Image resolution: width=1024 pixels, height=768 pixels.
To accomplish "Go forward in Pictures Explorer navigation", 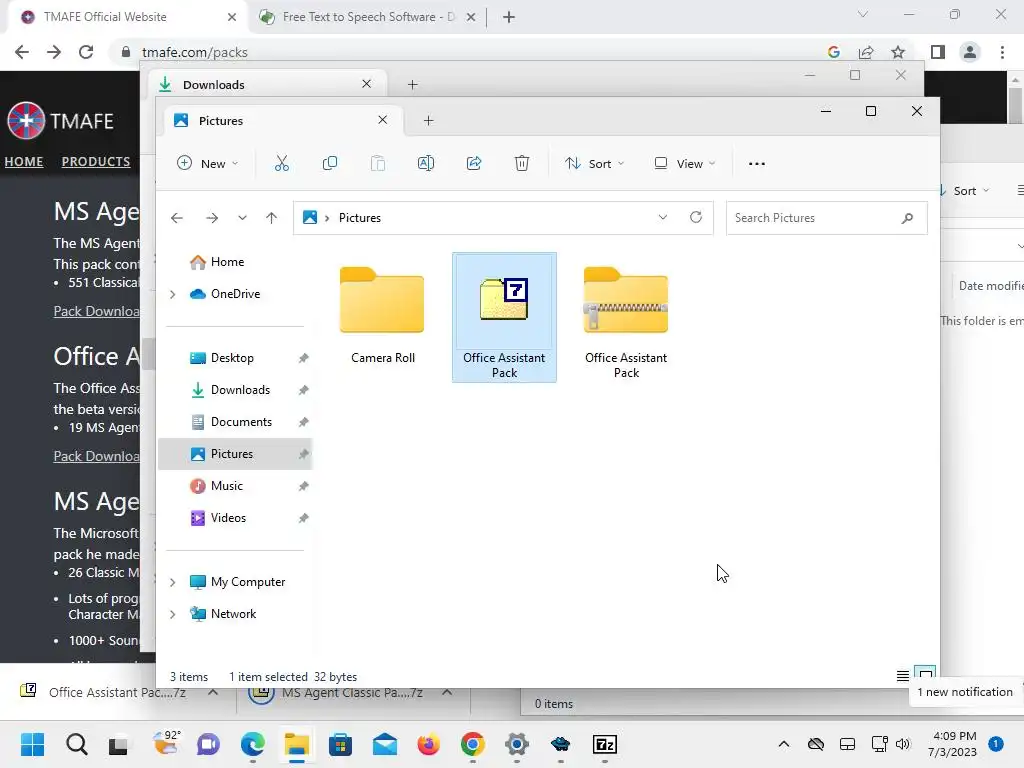I will pos(212,218).
